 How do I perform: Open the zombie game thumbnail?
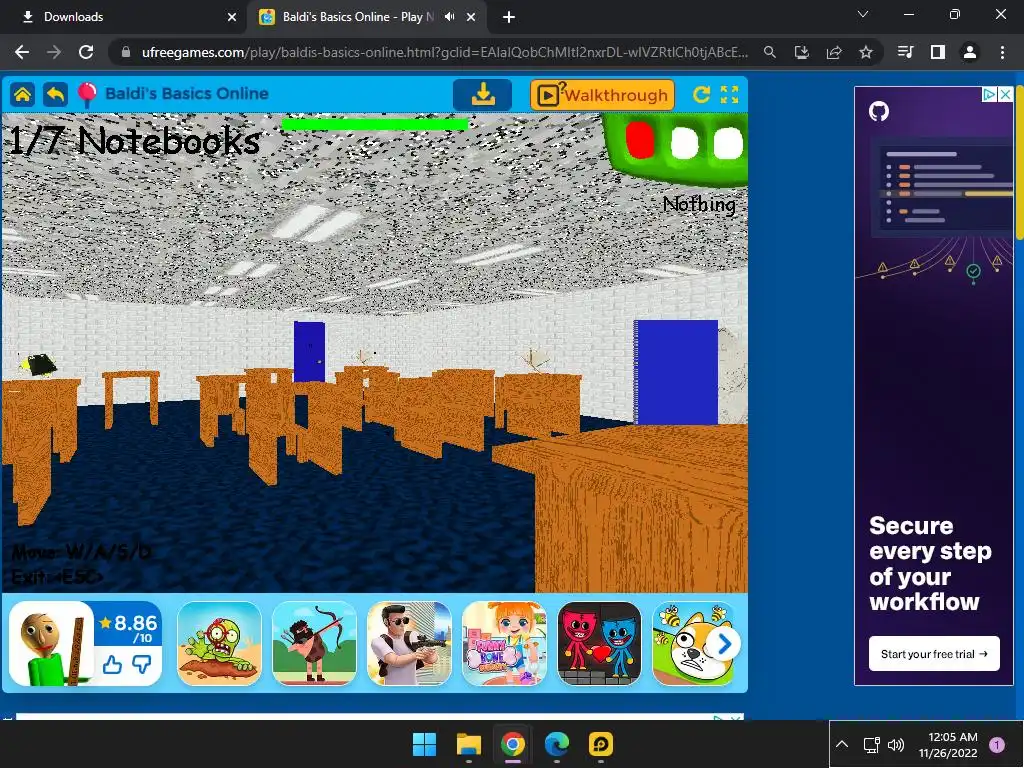pos(219,643)
